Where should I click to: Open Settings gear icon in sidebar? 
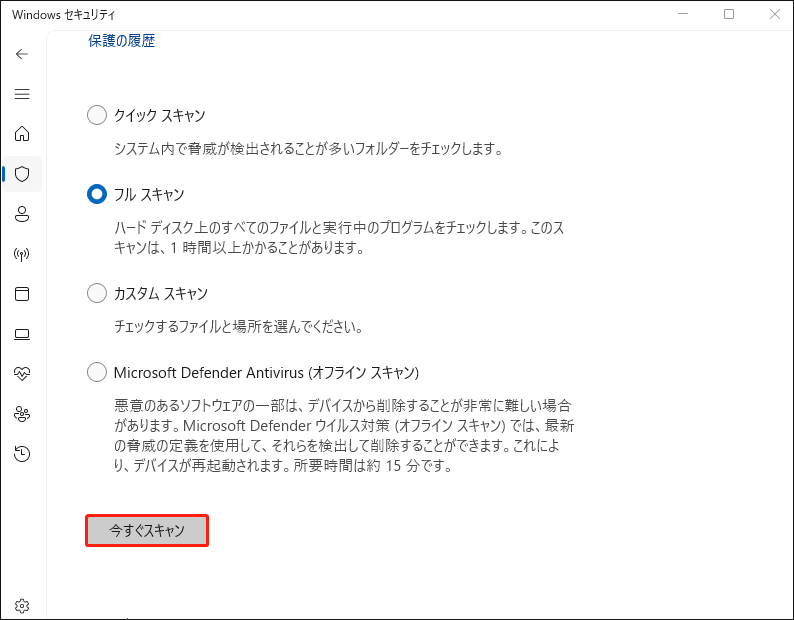pos(22,605)
